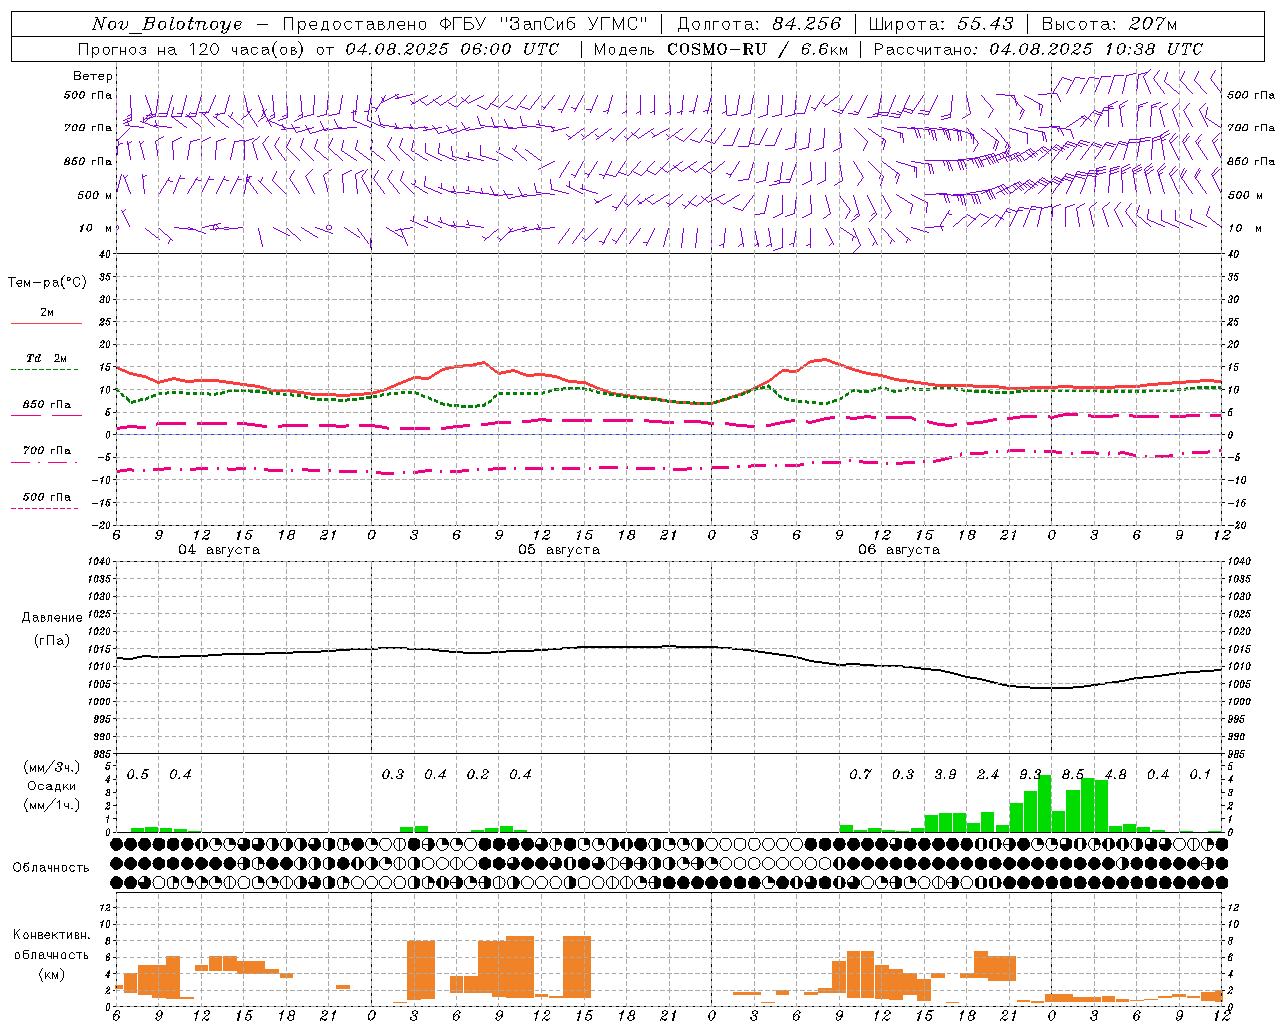The width and height of the screenshot is (1280, 1024).
Task: Click the '(мм/3ч.)' precipitation unit label
Action: click(51, 767)
